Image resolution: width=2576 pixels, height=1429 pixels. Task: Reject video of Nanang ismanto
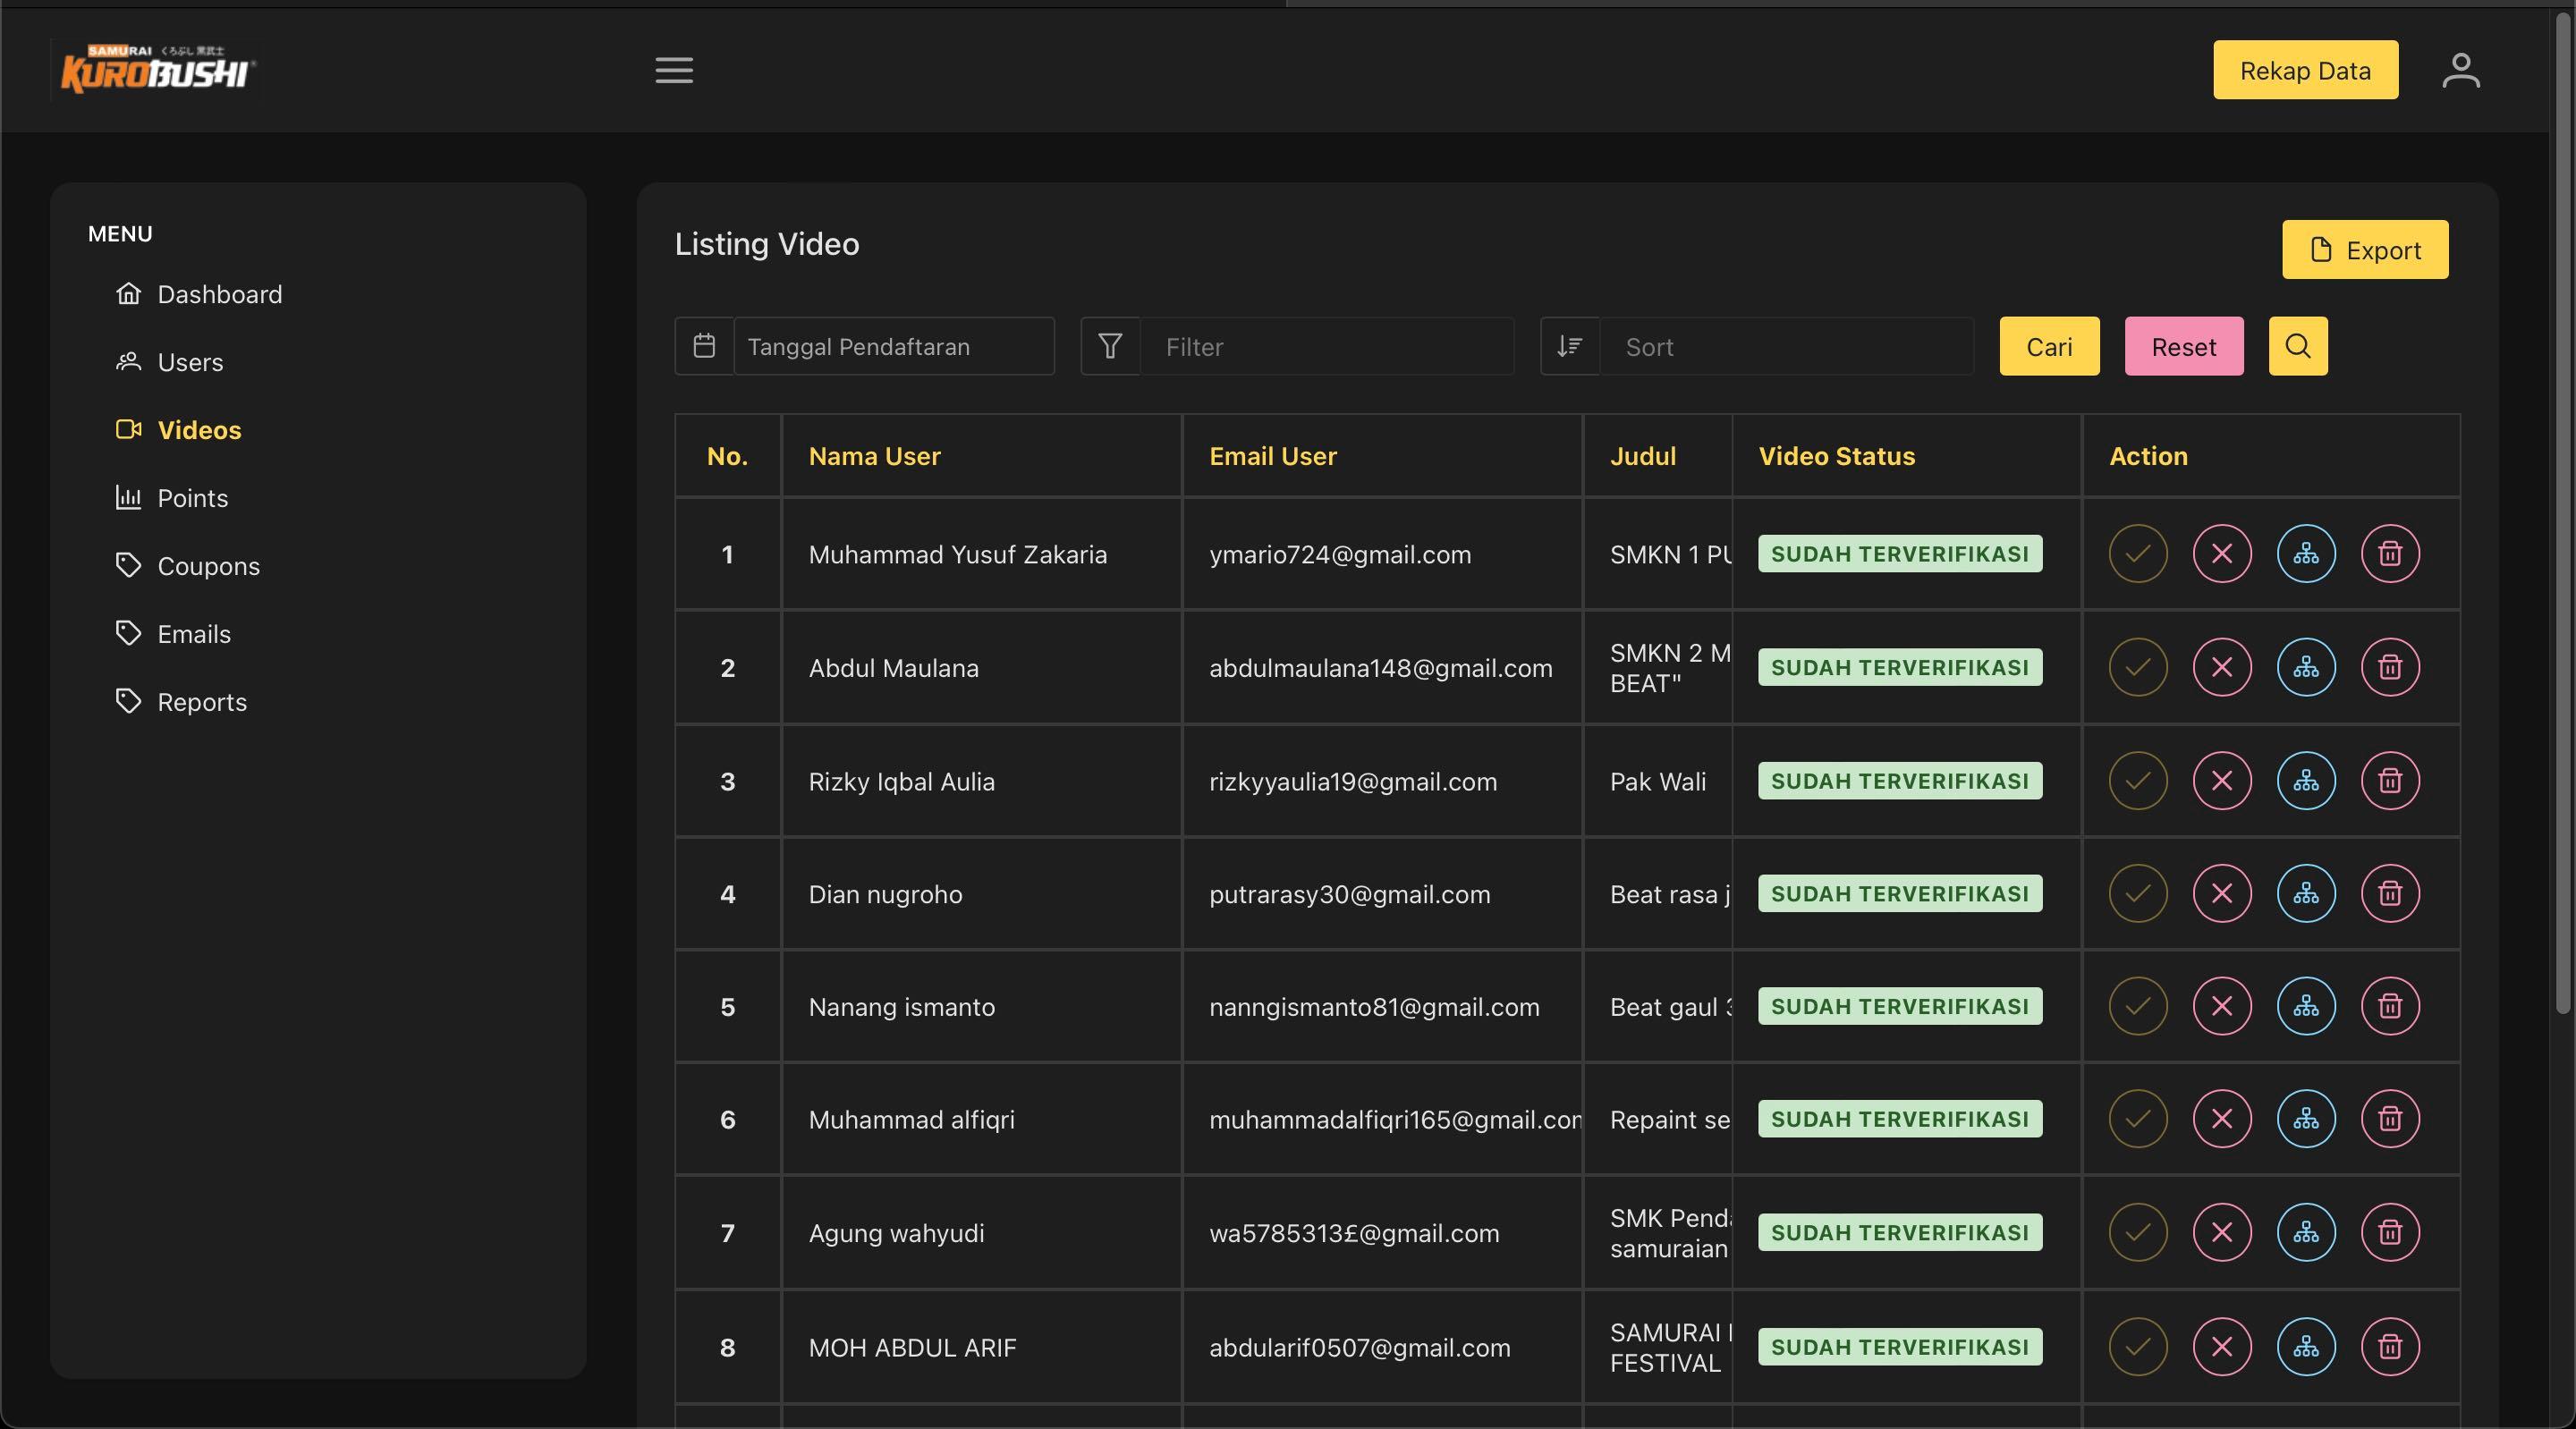coord(2222,1006)
